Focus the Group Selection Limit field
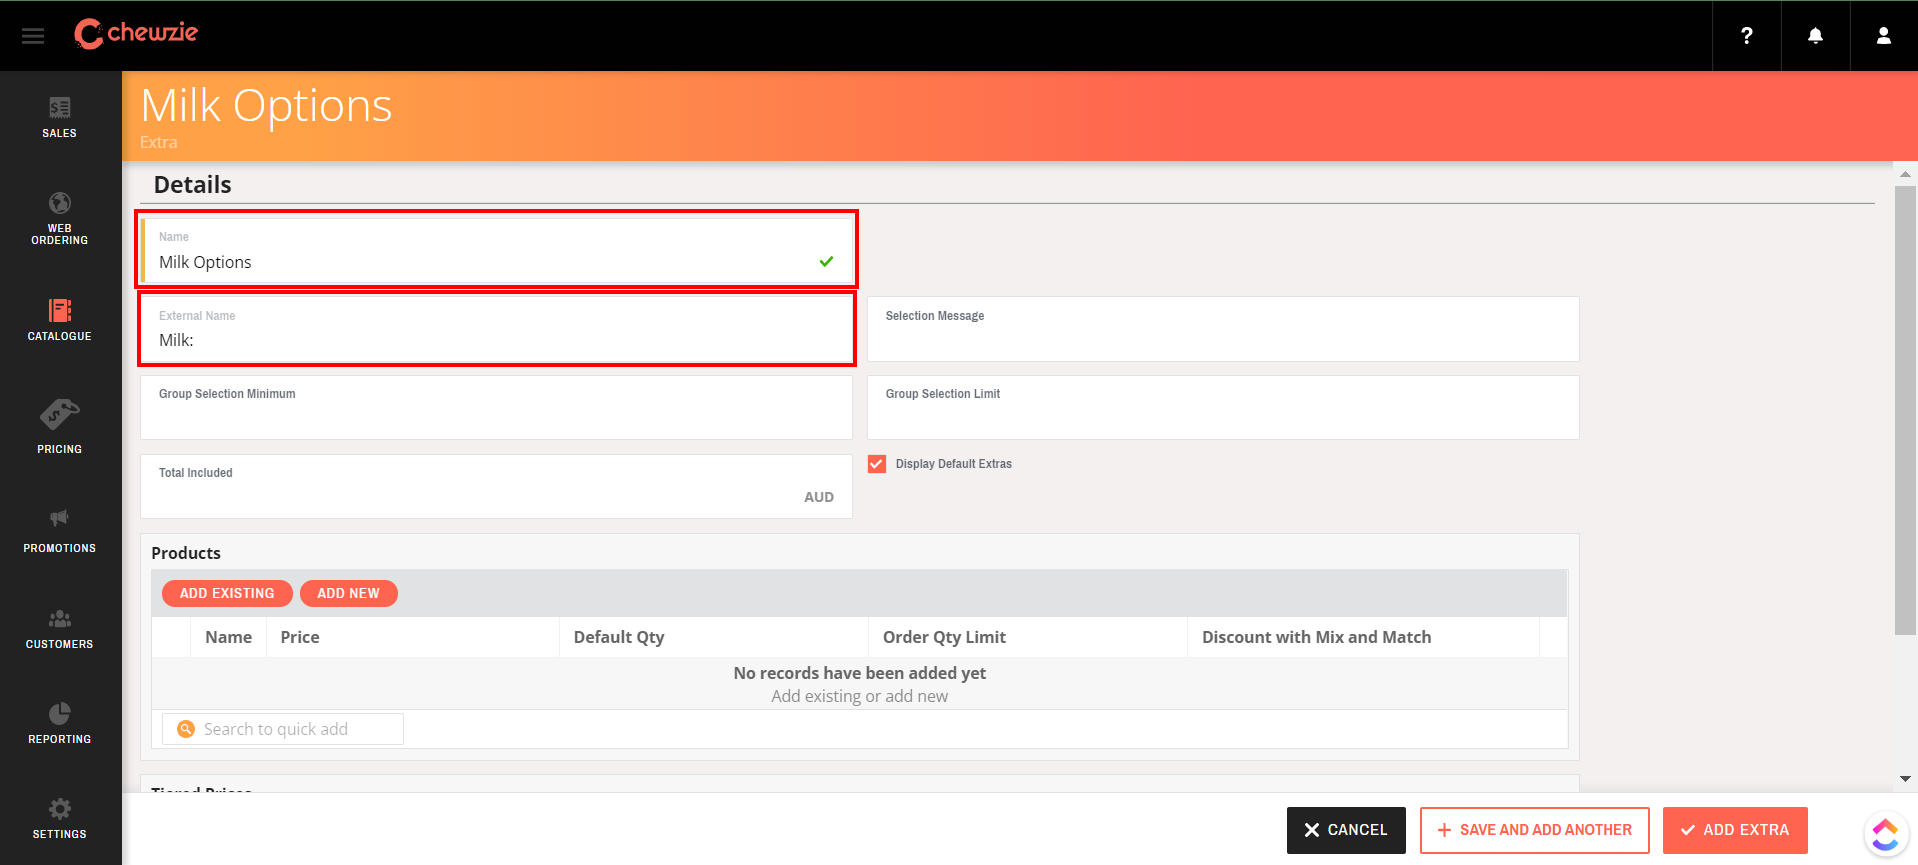The height and width of the screenshot is (865, 1918). point(1223,407)
